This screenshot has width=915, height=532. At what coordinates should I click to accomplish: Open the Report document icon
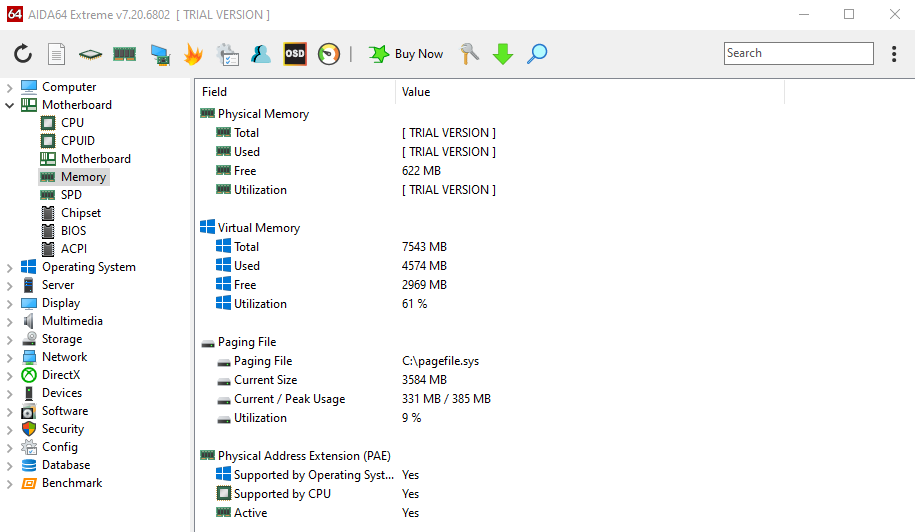(56, 54)
